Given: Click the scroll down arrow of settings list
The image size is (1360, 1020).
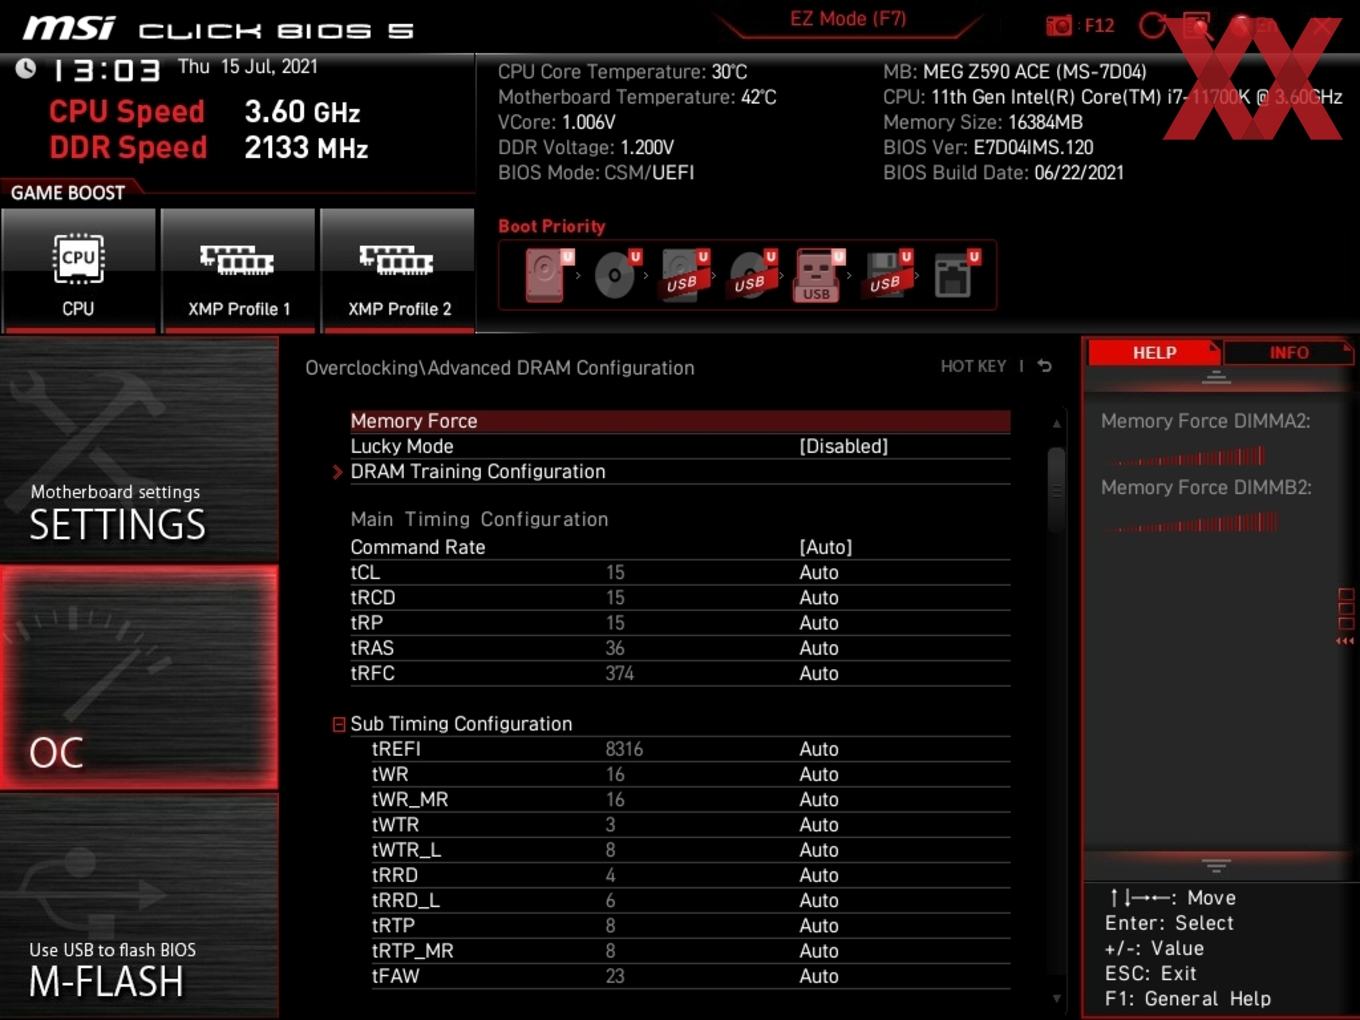Looking at the screenshot, I should (x=1056, y=998).
